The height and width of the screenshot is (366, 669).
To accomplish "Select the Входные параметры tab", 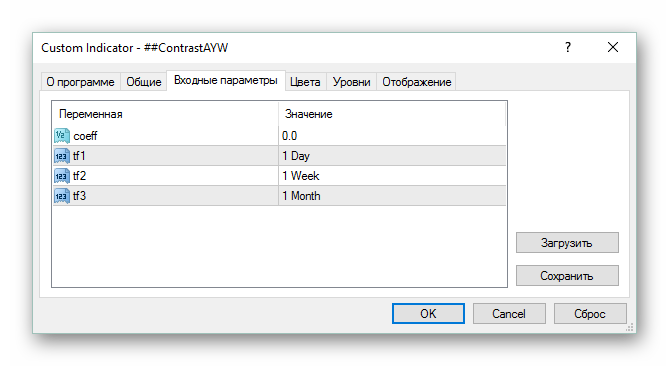I will (226, 81).
